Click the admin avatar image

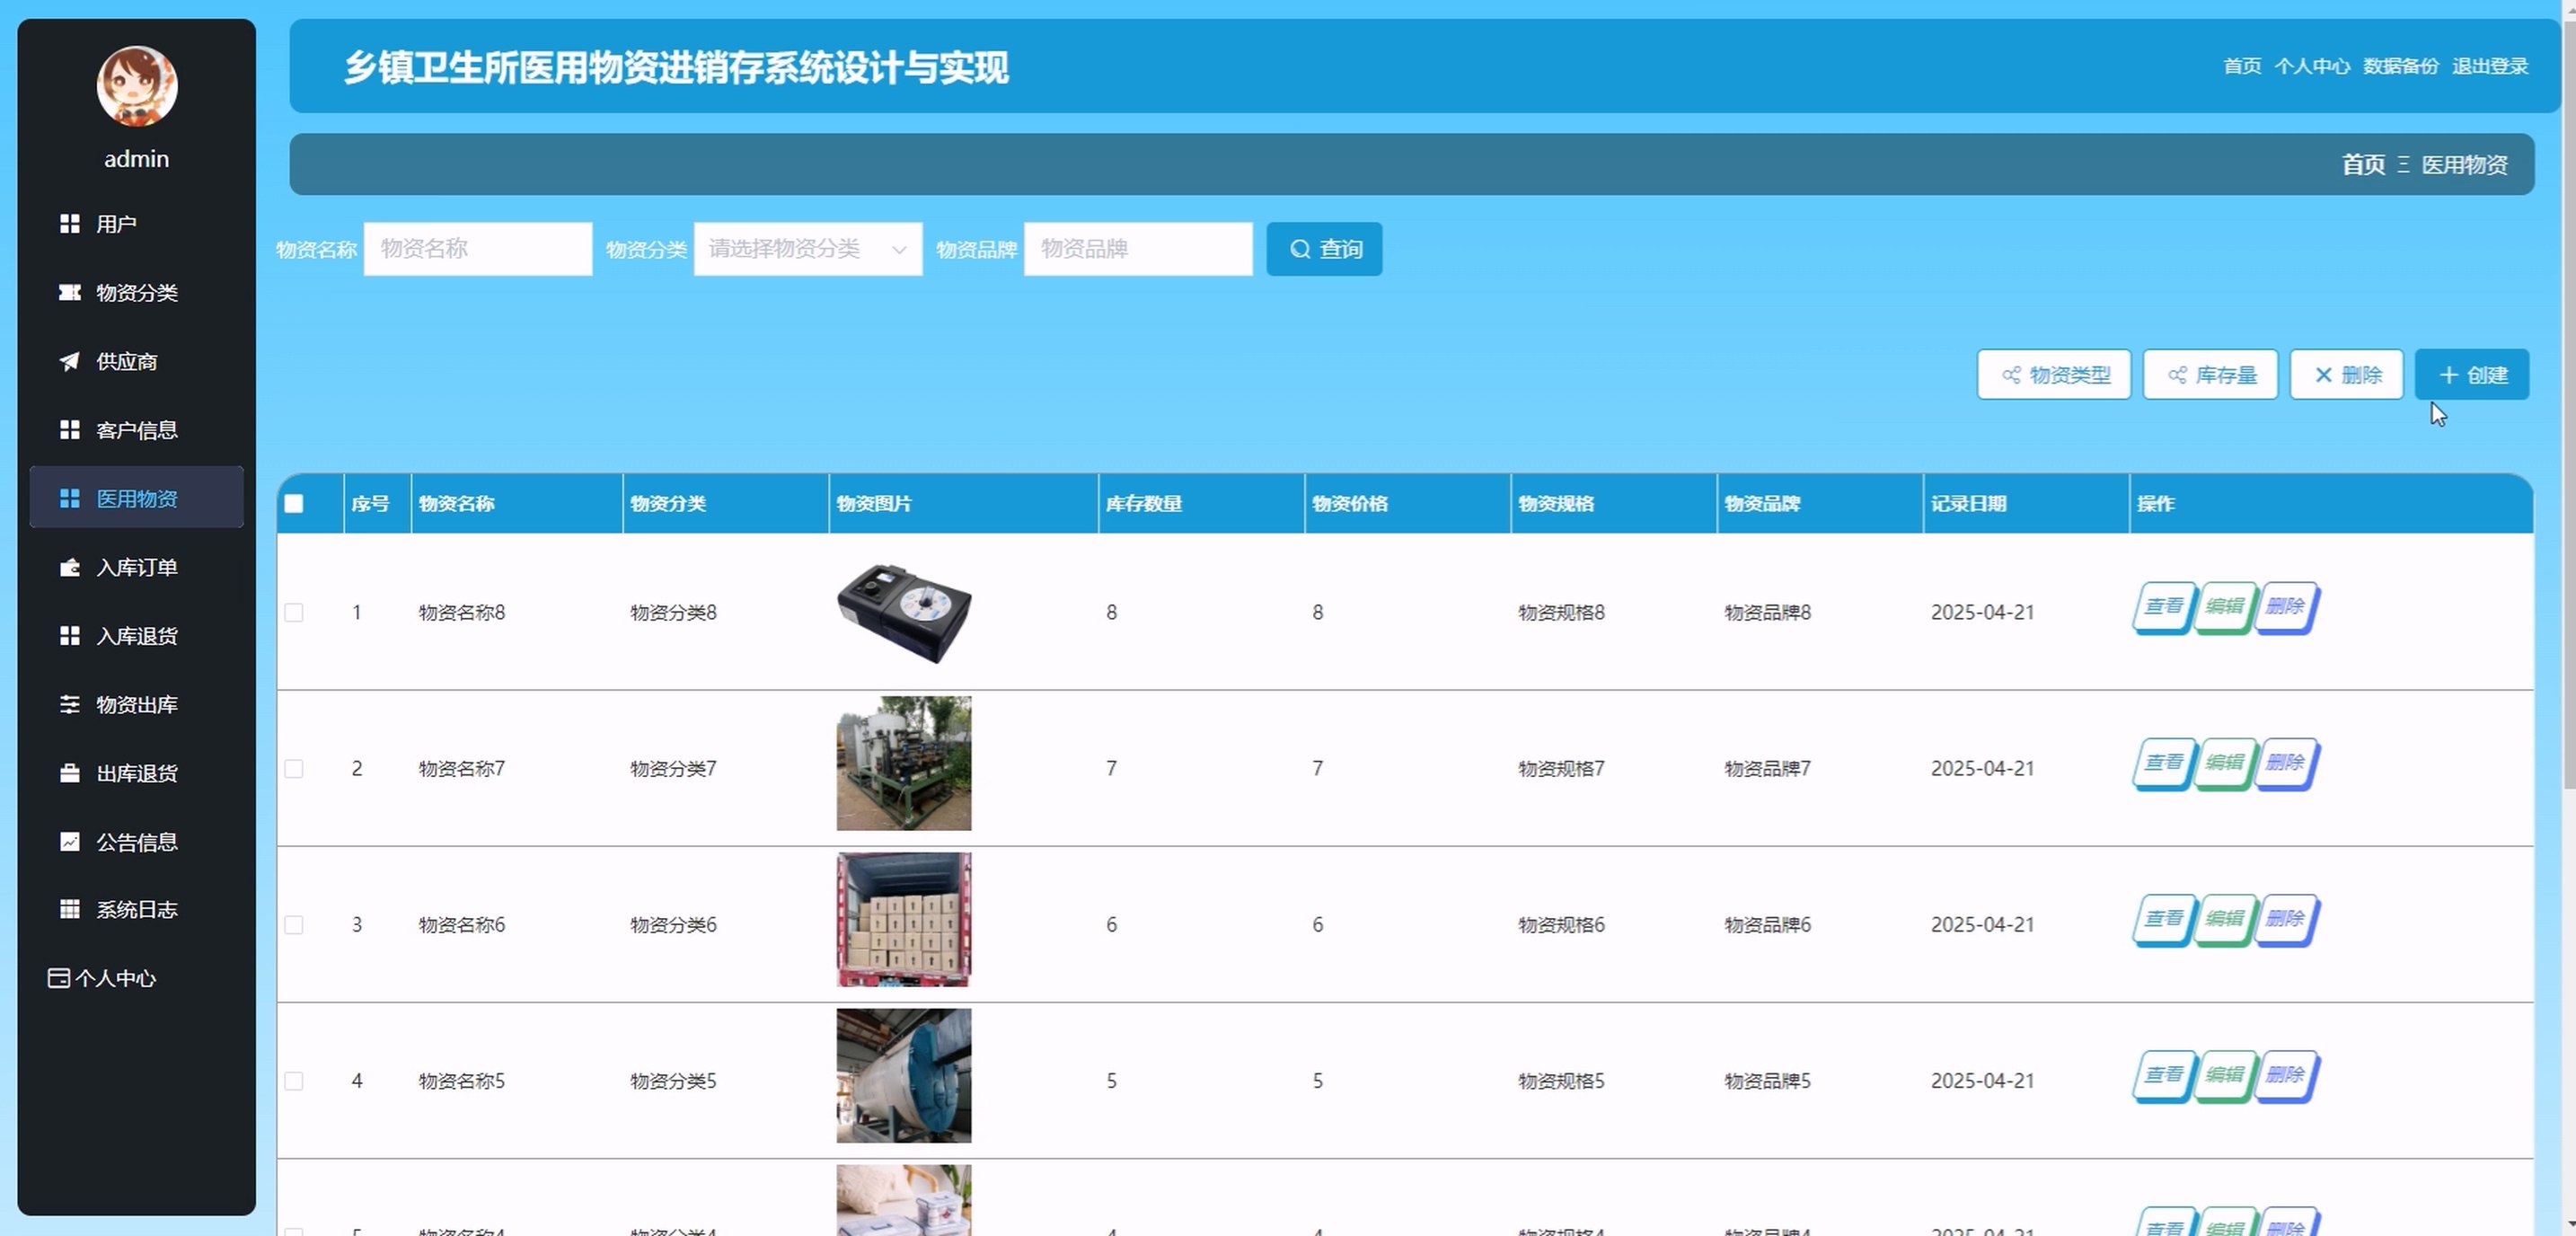[x=137, y=86]
